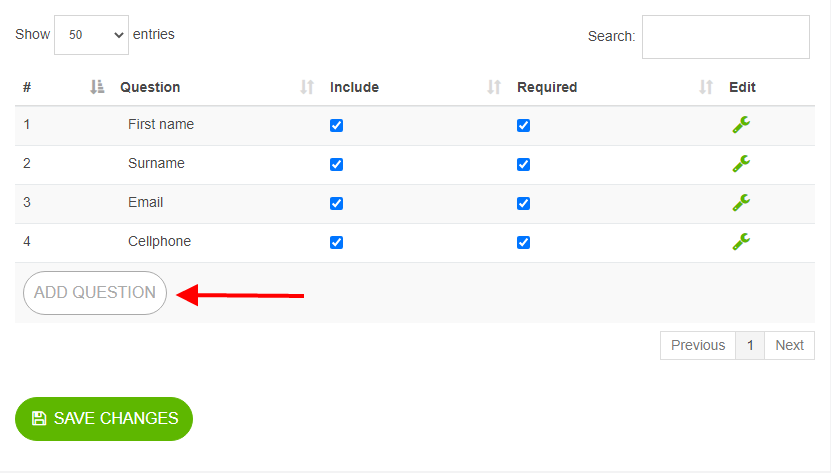Image resolution: width=831 pixels, height=473 pixels.
Task: Edit the First name question via wrench icon
Action: (x=741, y=125)
